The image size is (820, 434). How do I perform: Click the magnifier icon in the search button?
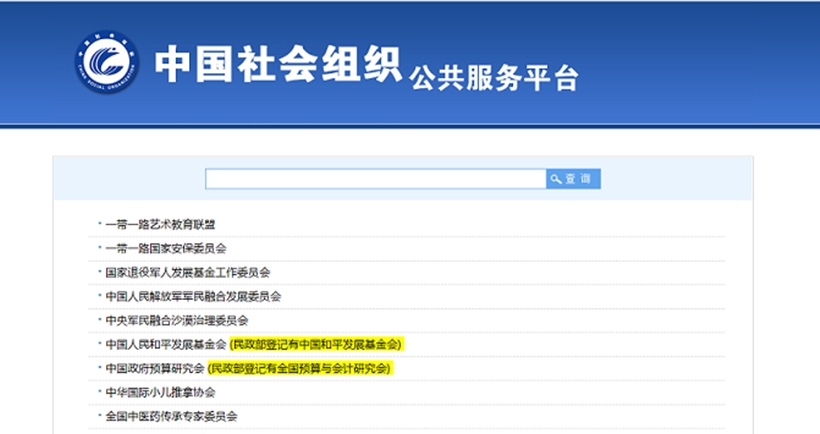pyautogui.click(x=556, y=179)
